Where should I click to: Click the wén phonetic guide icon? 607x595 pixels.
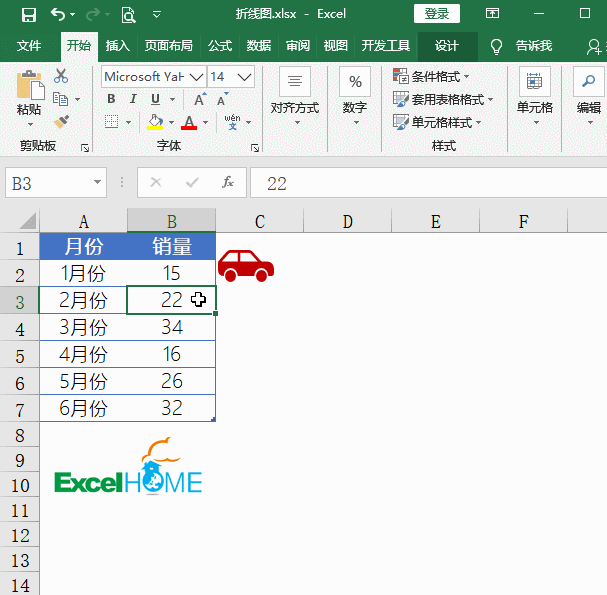coord(233,122)
